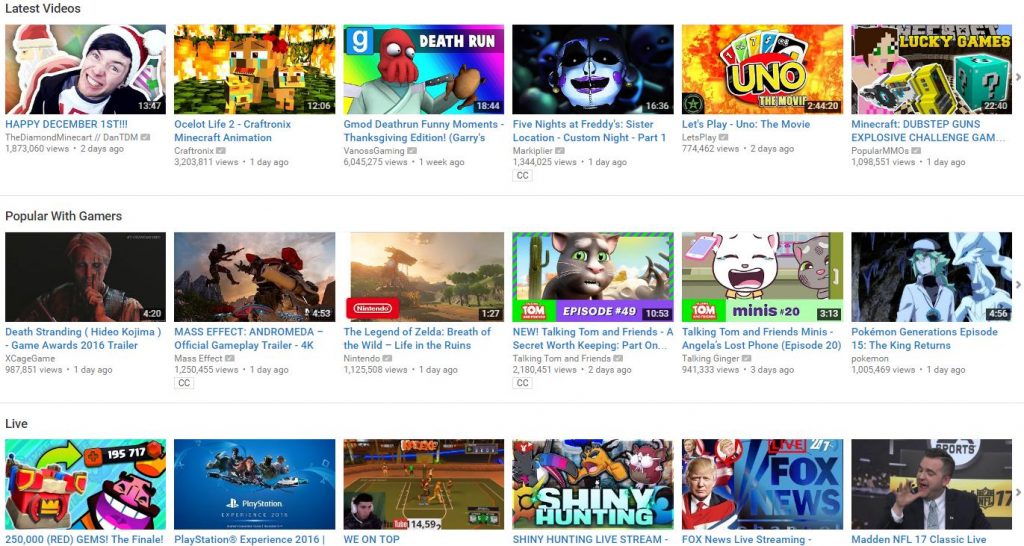Viewport: 1024px width, 546px height.
Task: Click CC badge under Talking Tom and Friends
Action: coord(522,383)
